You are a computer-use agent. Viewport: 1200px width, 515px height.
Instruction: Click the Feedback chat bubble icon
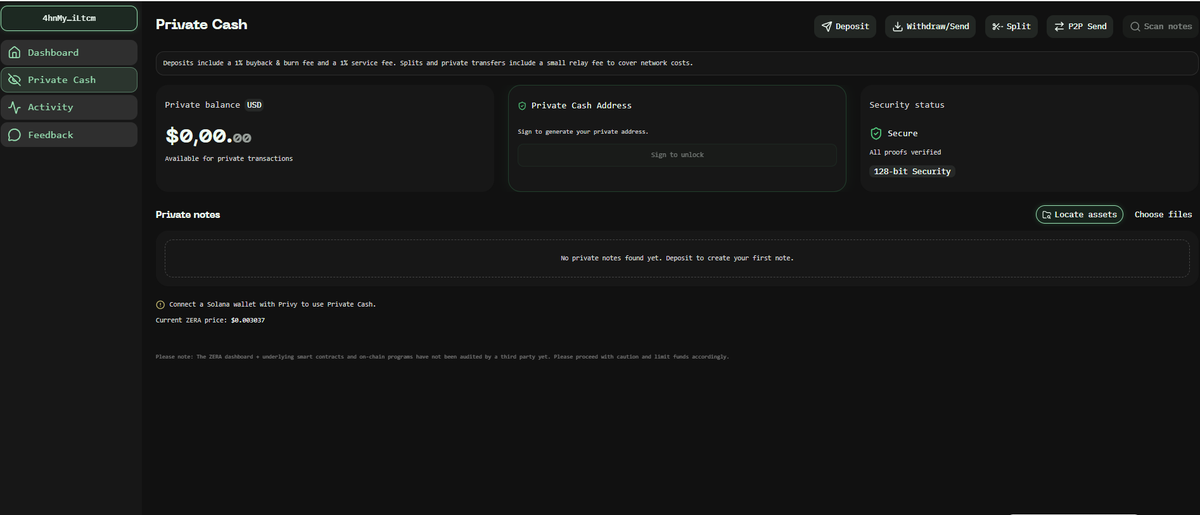pos(14,135)
